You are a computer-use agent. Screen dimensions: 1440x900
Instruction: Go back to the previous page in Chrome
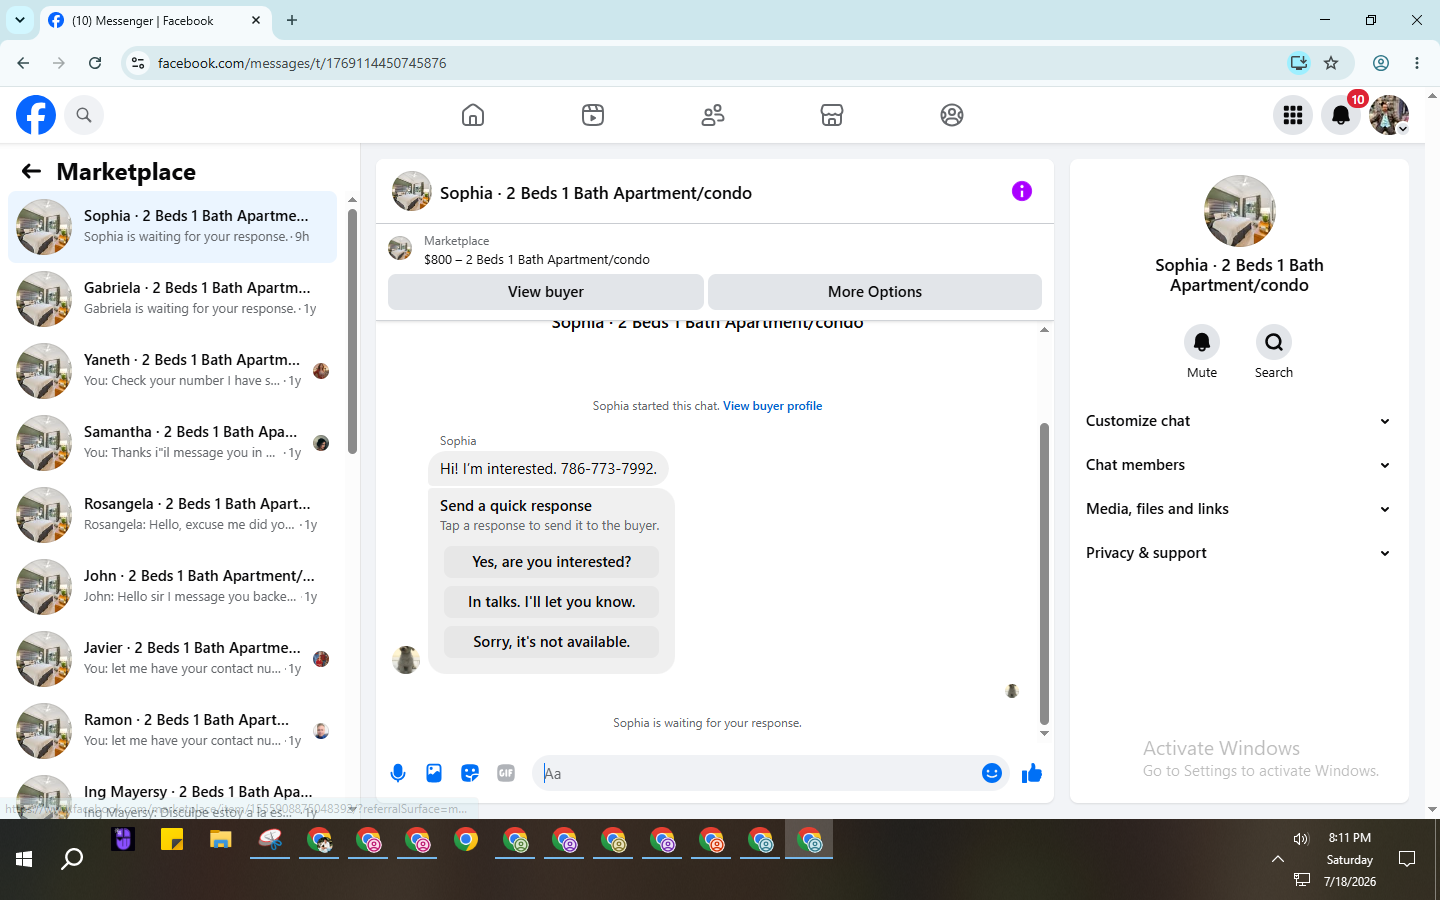point(23,63)
